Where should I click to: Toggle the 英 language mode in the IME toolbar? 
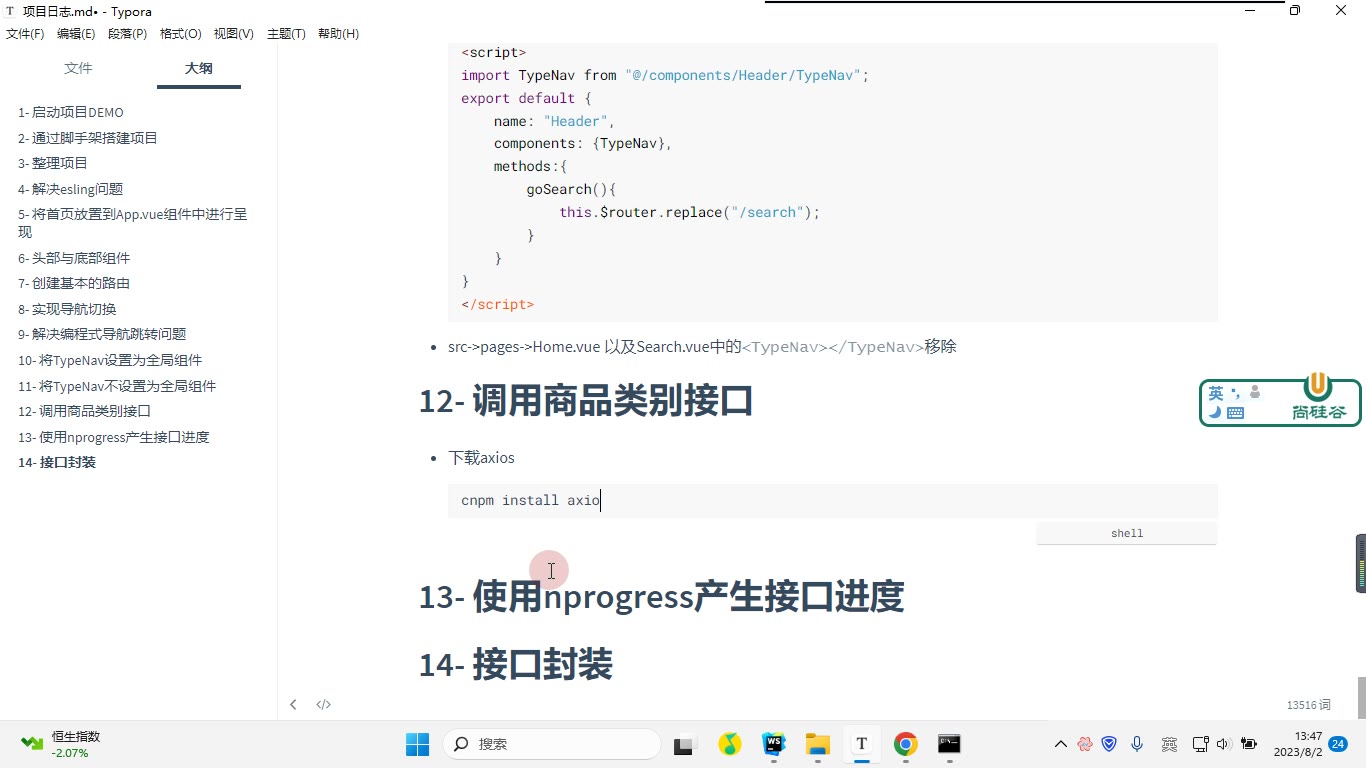pyautogui.click(x=1216, y=393)
